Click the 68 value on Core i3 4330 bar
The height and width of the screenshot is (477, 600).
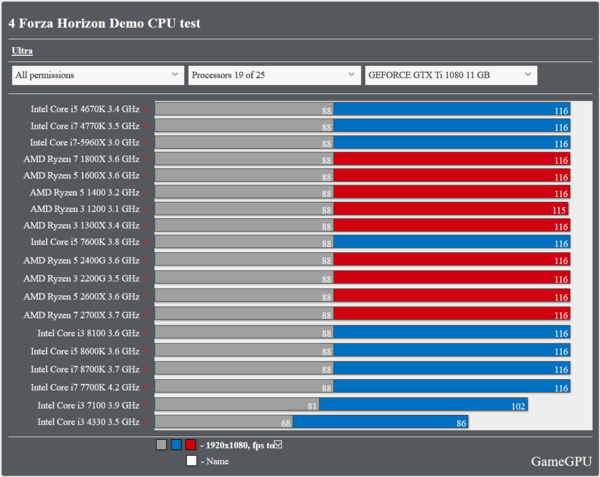pyautogui.click(x=286, y=423)
